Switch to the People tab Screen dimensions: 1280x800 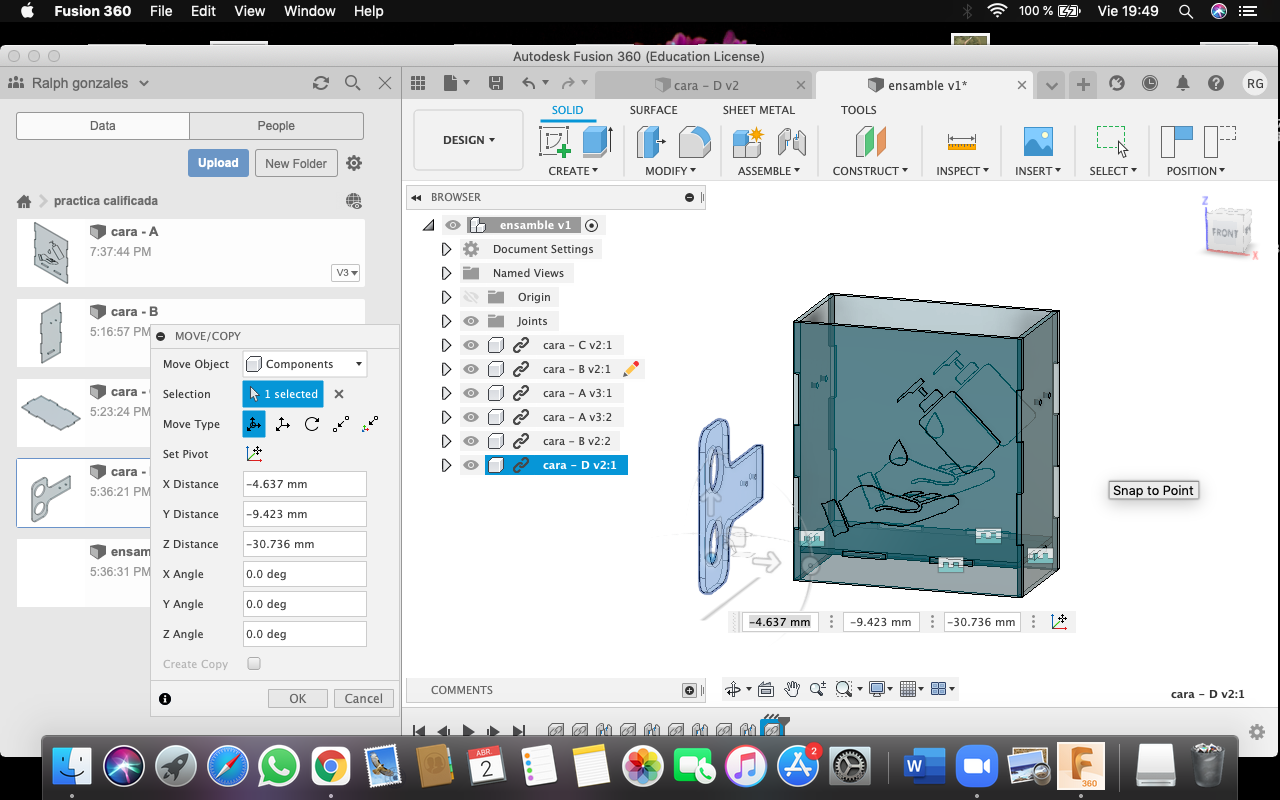pyautogui.click(x=276, y=126)
